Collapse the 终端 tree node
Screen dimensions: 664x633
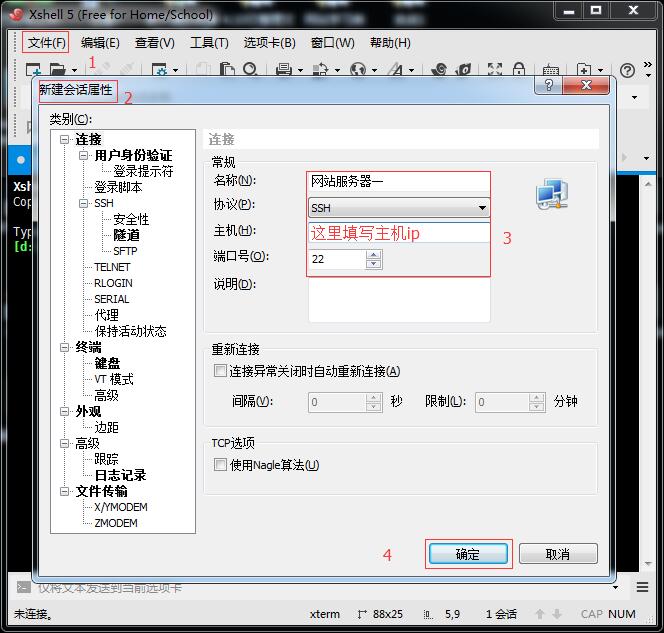pyautogui.click(x=64, y=347)
